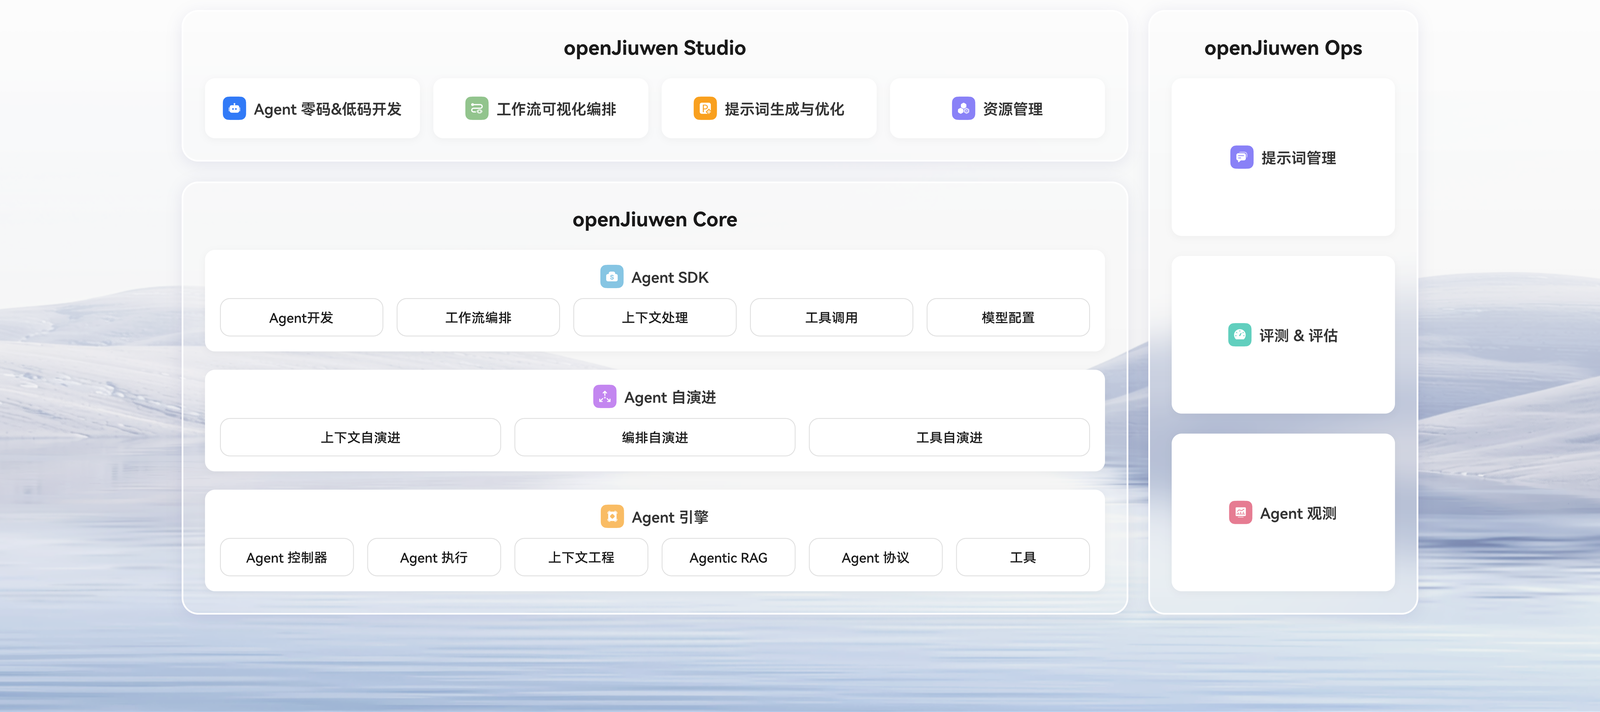The height and width of the screenshot is (712, 1600).
Task: Click the openJiuwen Studio heading
Action: 655,48
